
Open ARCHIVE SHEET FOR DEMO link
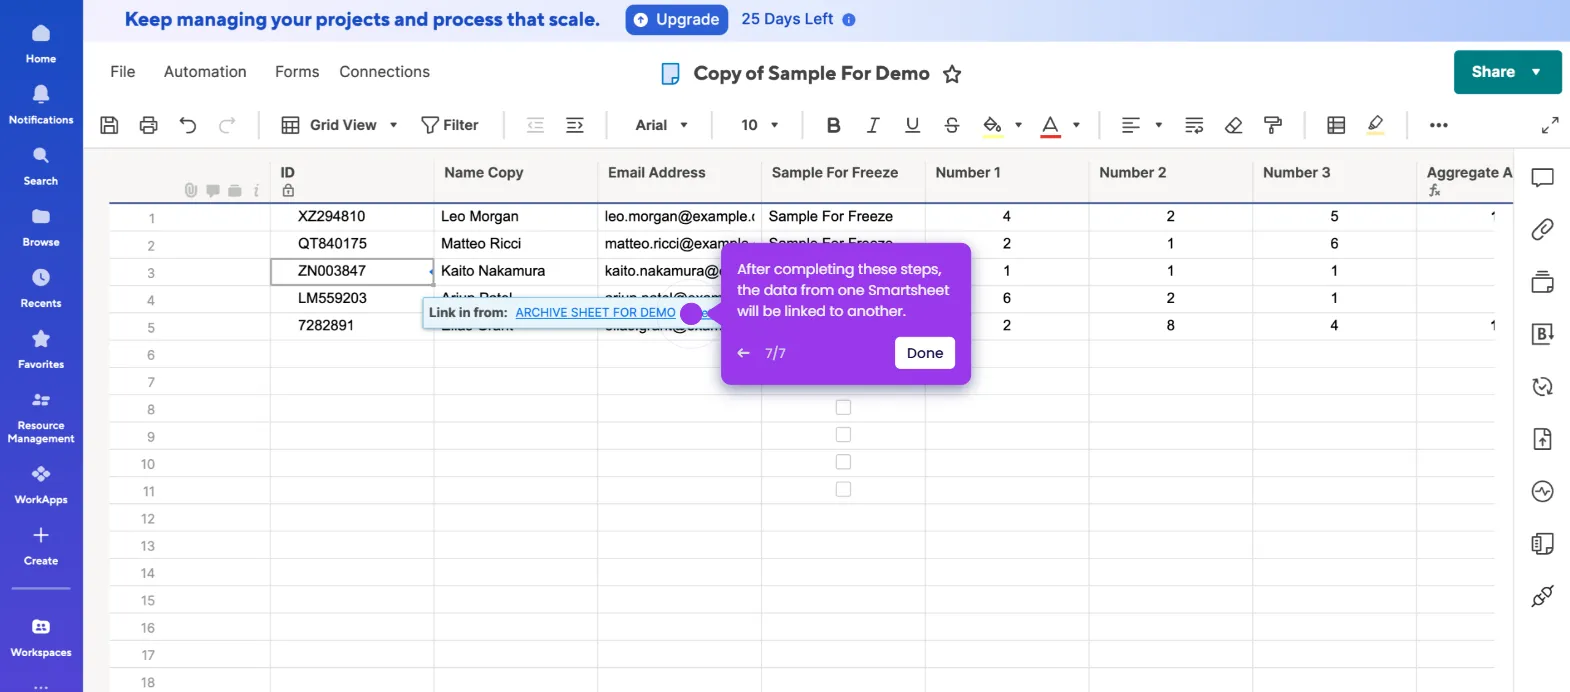click(x=595, y=313)
